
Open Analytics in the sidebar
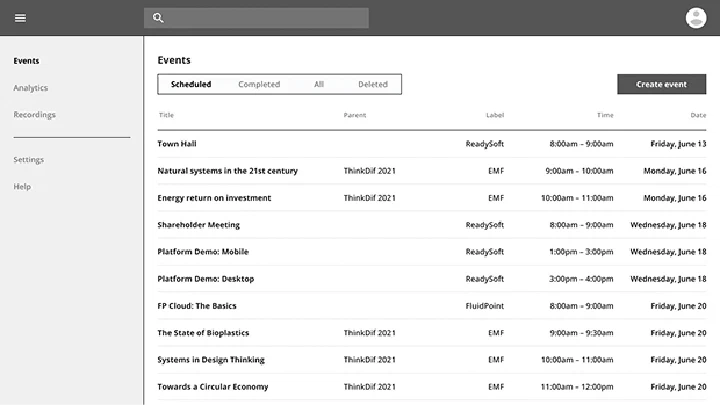[30, 88]
